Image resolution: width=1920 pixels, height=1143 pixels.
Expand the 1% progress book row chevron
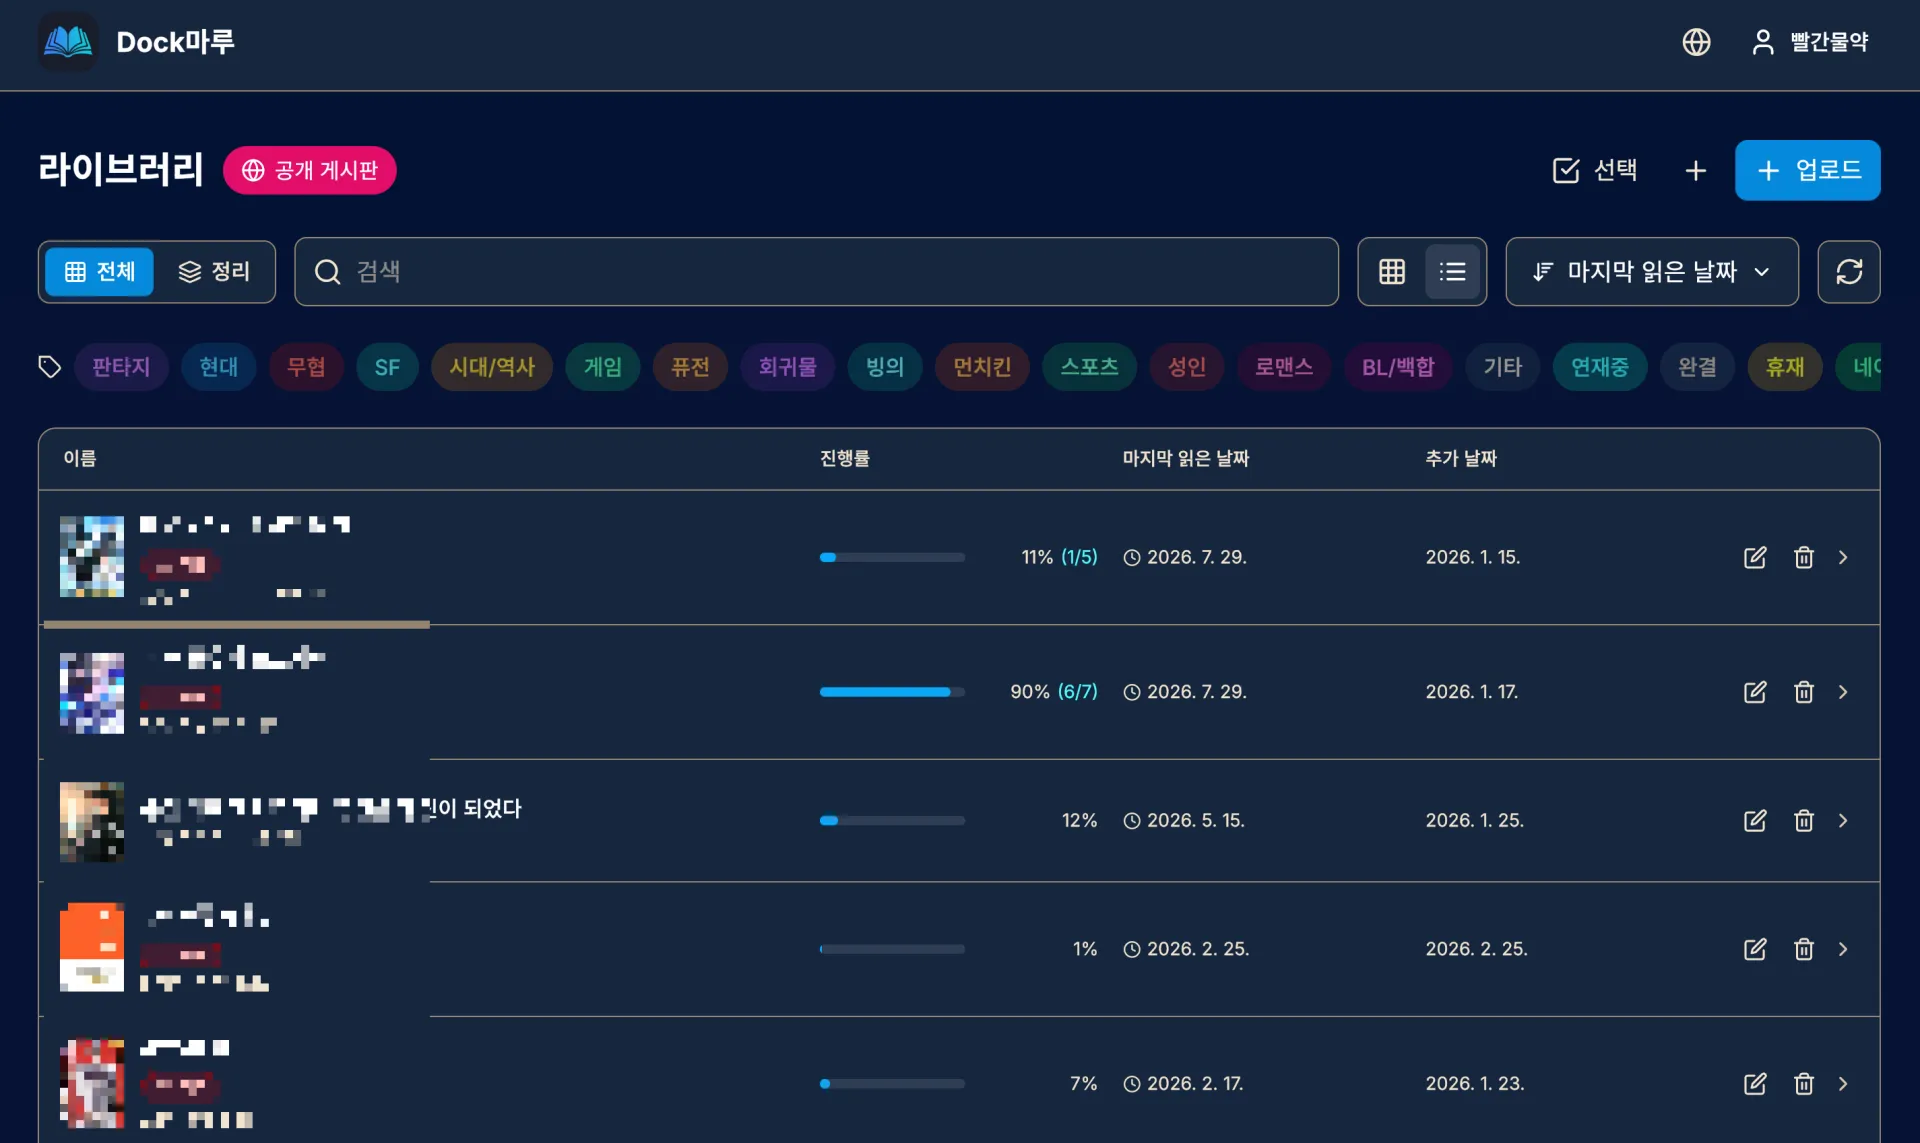(x=1843, y=949)
